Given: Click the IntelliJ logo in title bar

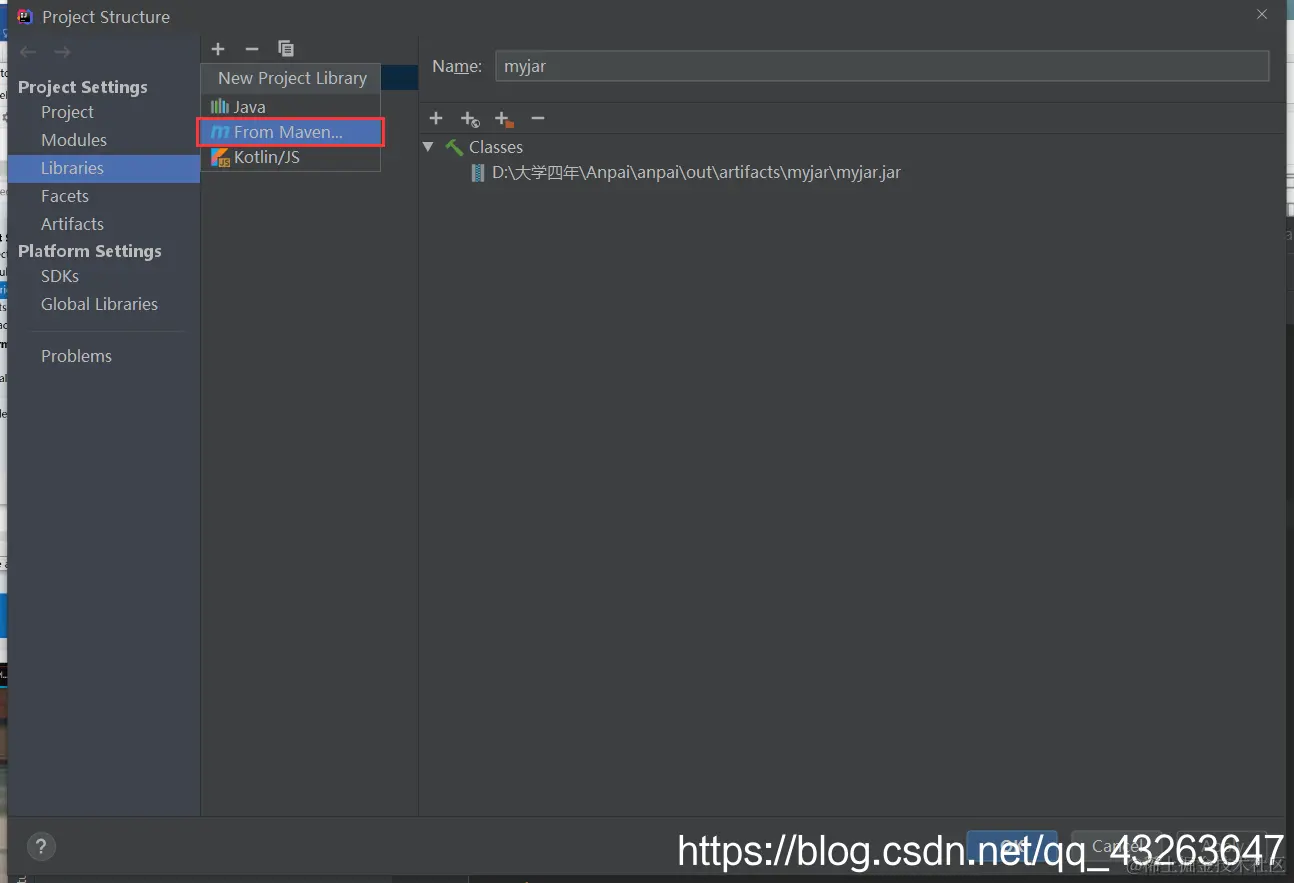Looking at the screenshot, I should [25, 17].
